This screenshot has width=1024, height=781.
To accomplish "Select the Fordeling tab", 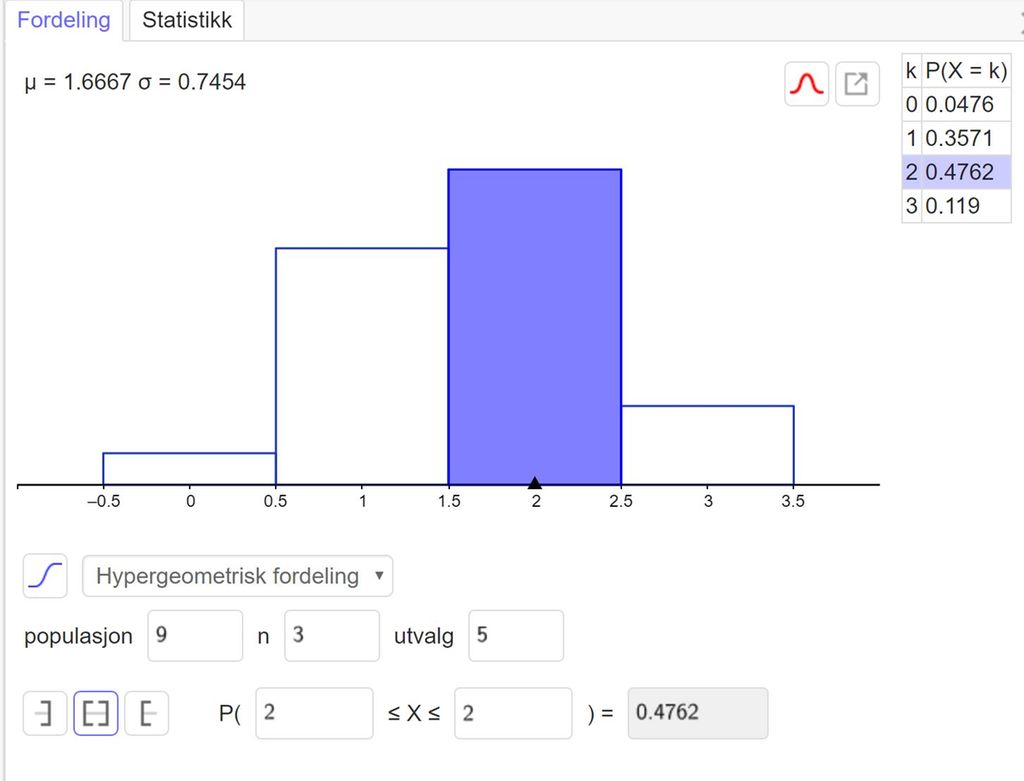I will (x=64, y=19).
